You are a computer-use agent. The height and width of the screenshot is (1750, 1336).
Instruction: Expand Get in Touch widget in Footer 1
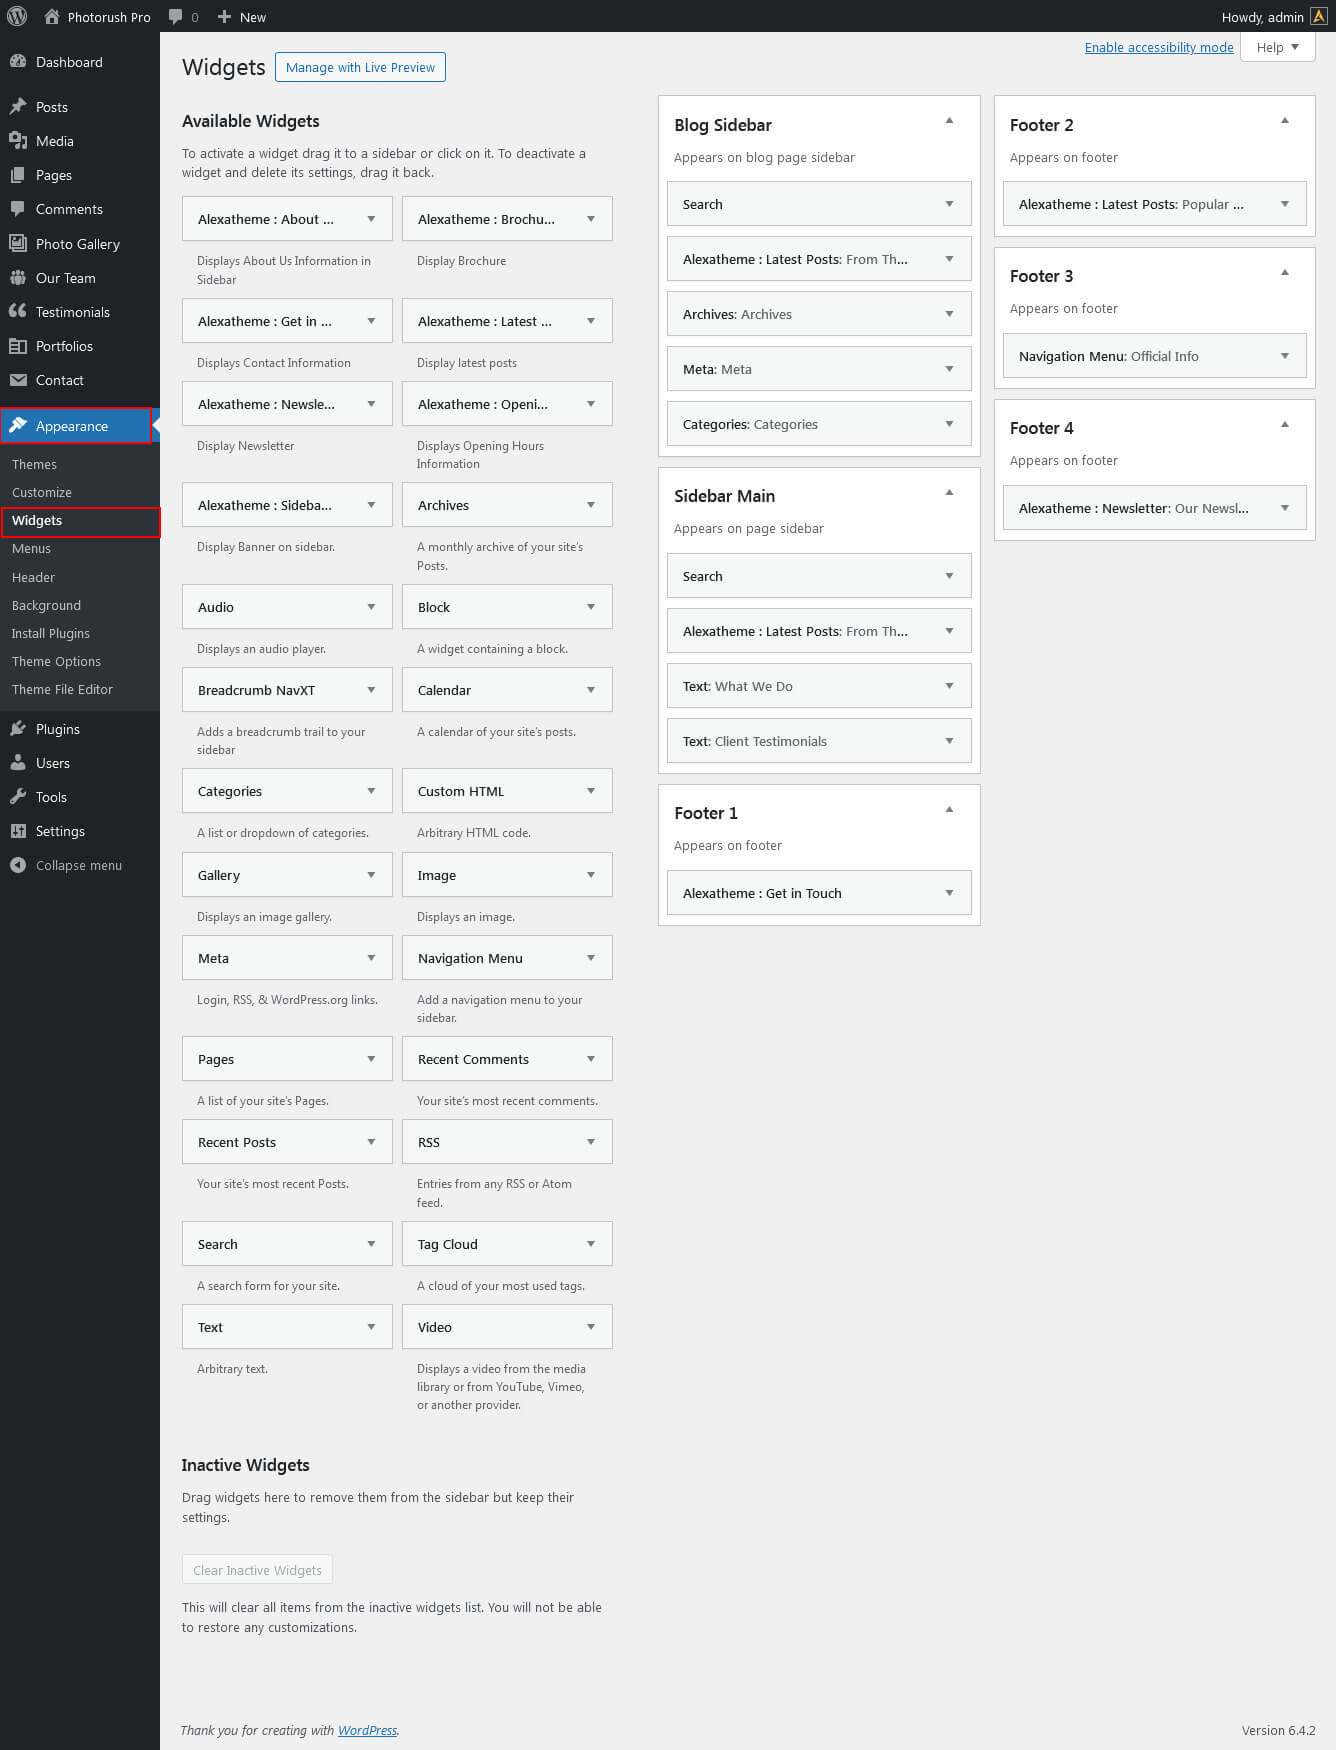click(949, 893)
